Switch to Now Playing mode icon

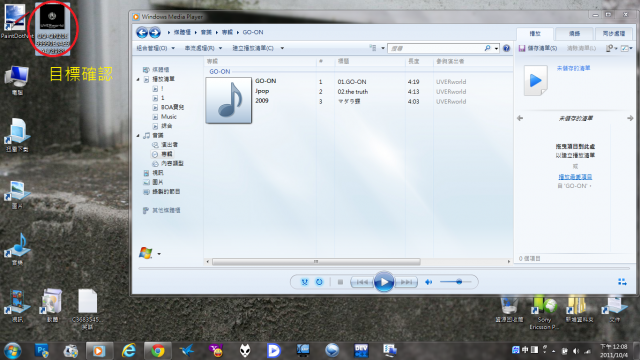point(622,282)
